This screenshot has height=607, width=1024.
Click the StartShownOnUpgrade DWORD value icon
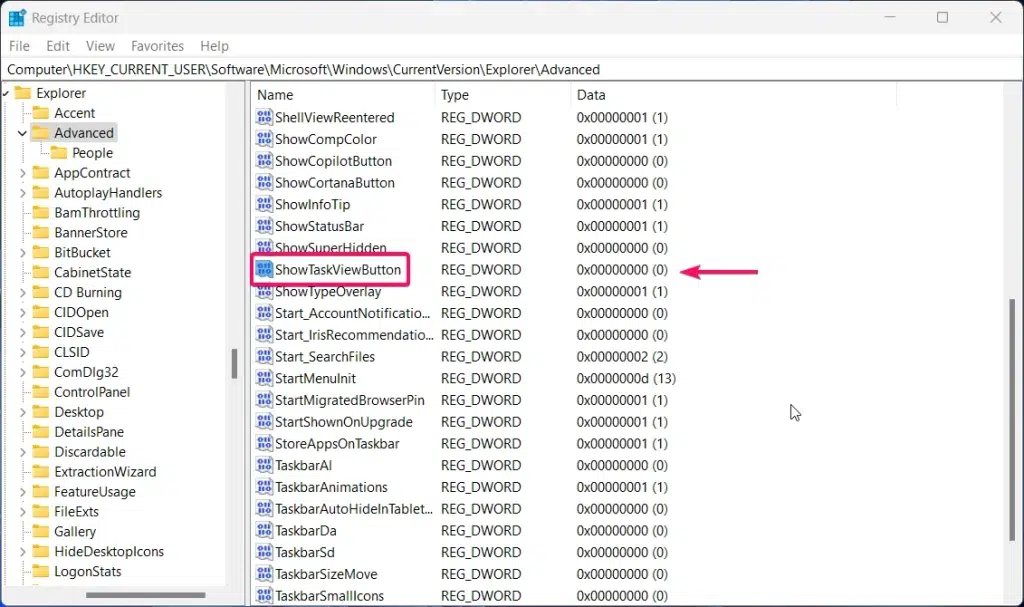(x=264, y=422)
